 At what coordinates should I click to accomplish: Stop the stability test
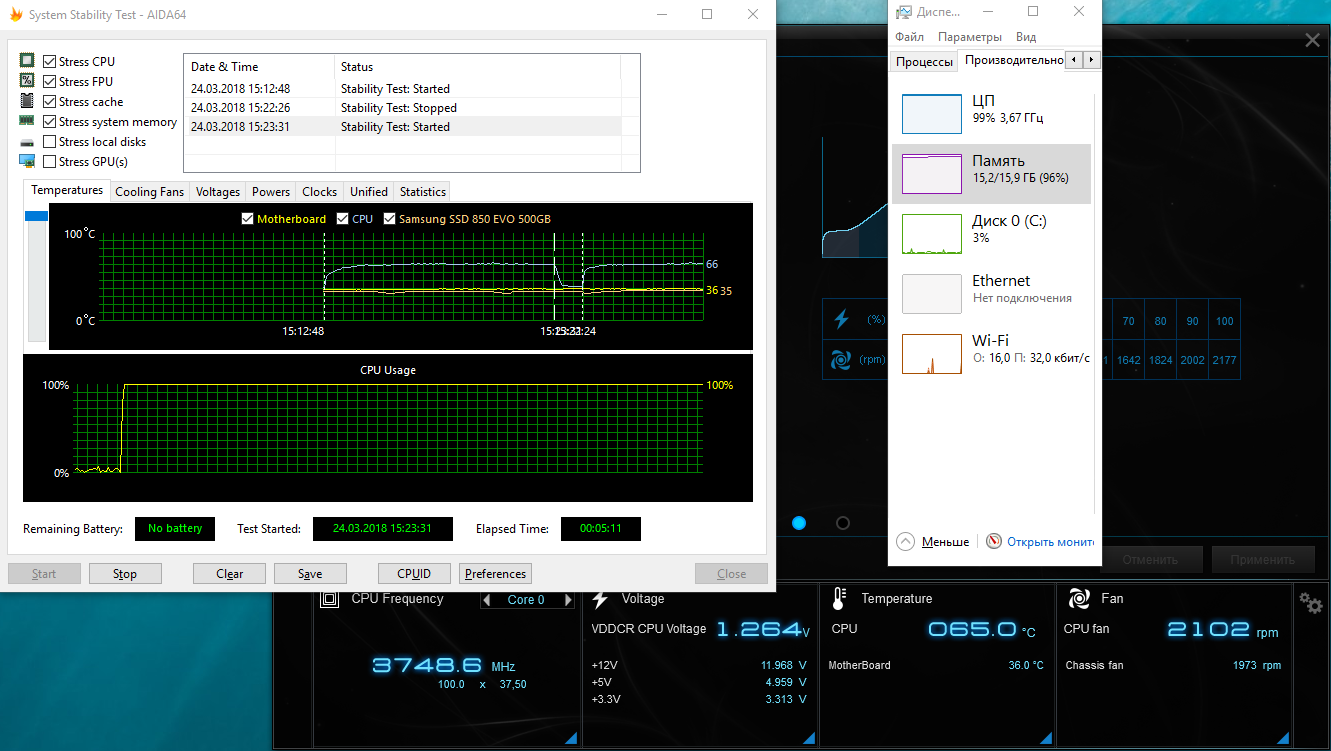[x=125, y=574]
